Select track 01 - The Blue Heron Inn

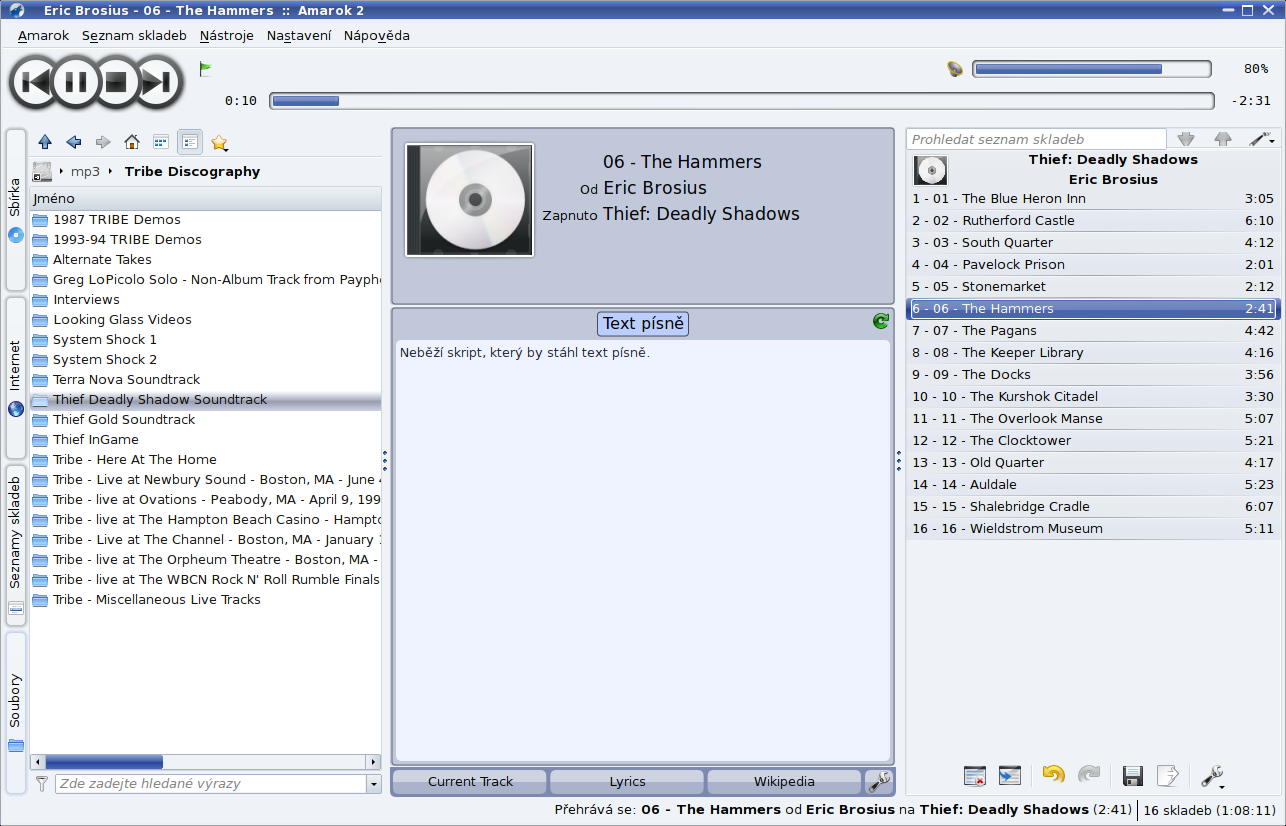[1093, 198]
